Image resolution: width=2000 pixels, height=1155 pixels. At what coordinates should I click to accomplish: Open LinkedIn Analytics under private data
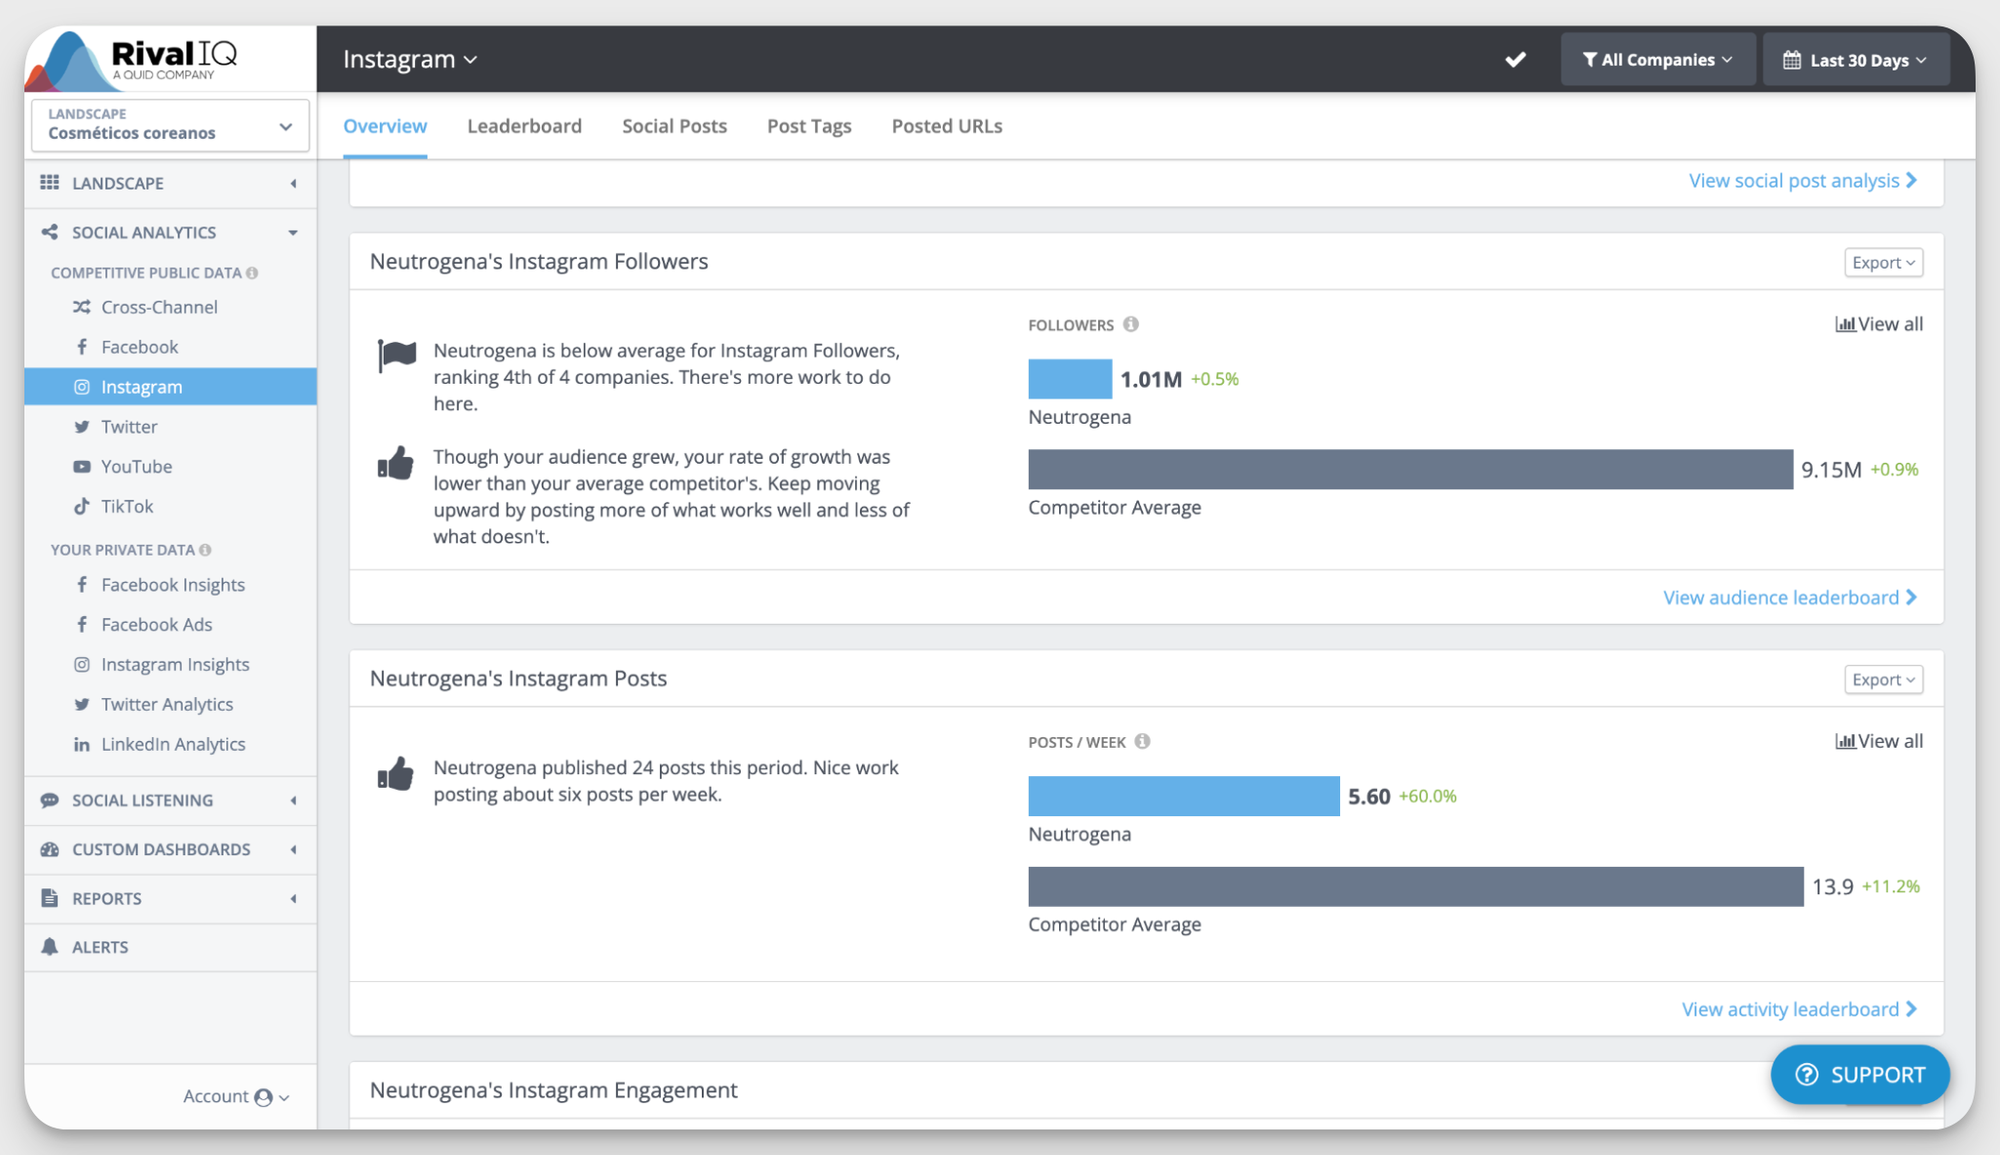(173, 744)
